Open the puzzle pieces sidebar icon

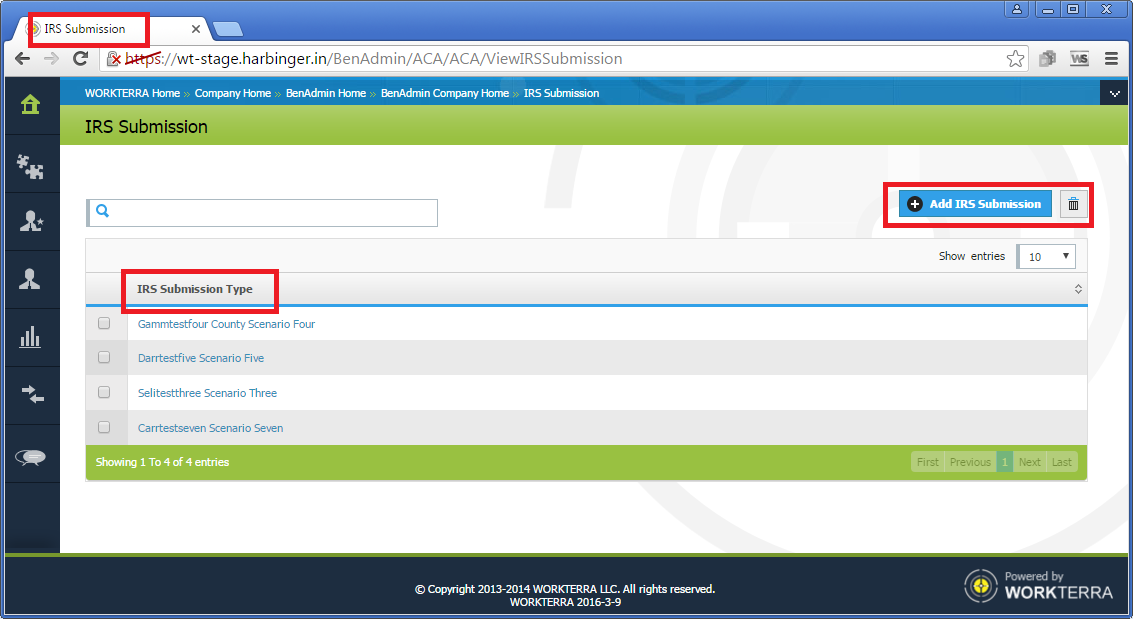click(x=30, y=165)
